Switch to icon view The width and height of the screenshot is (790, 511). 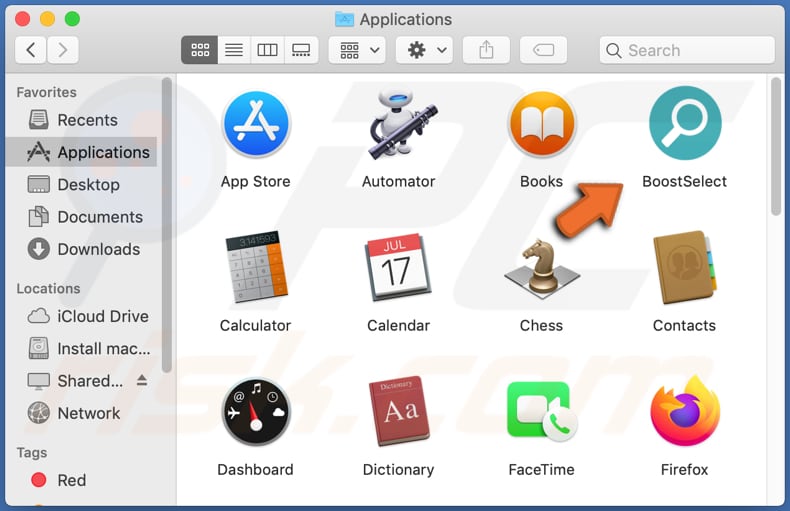pos(200,50)
